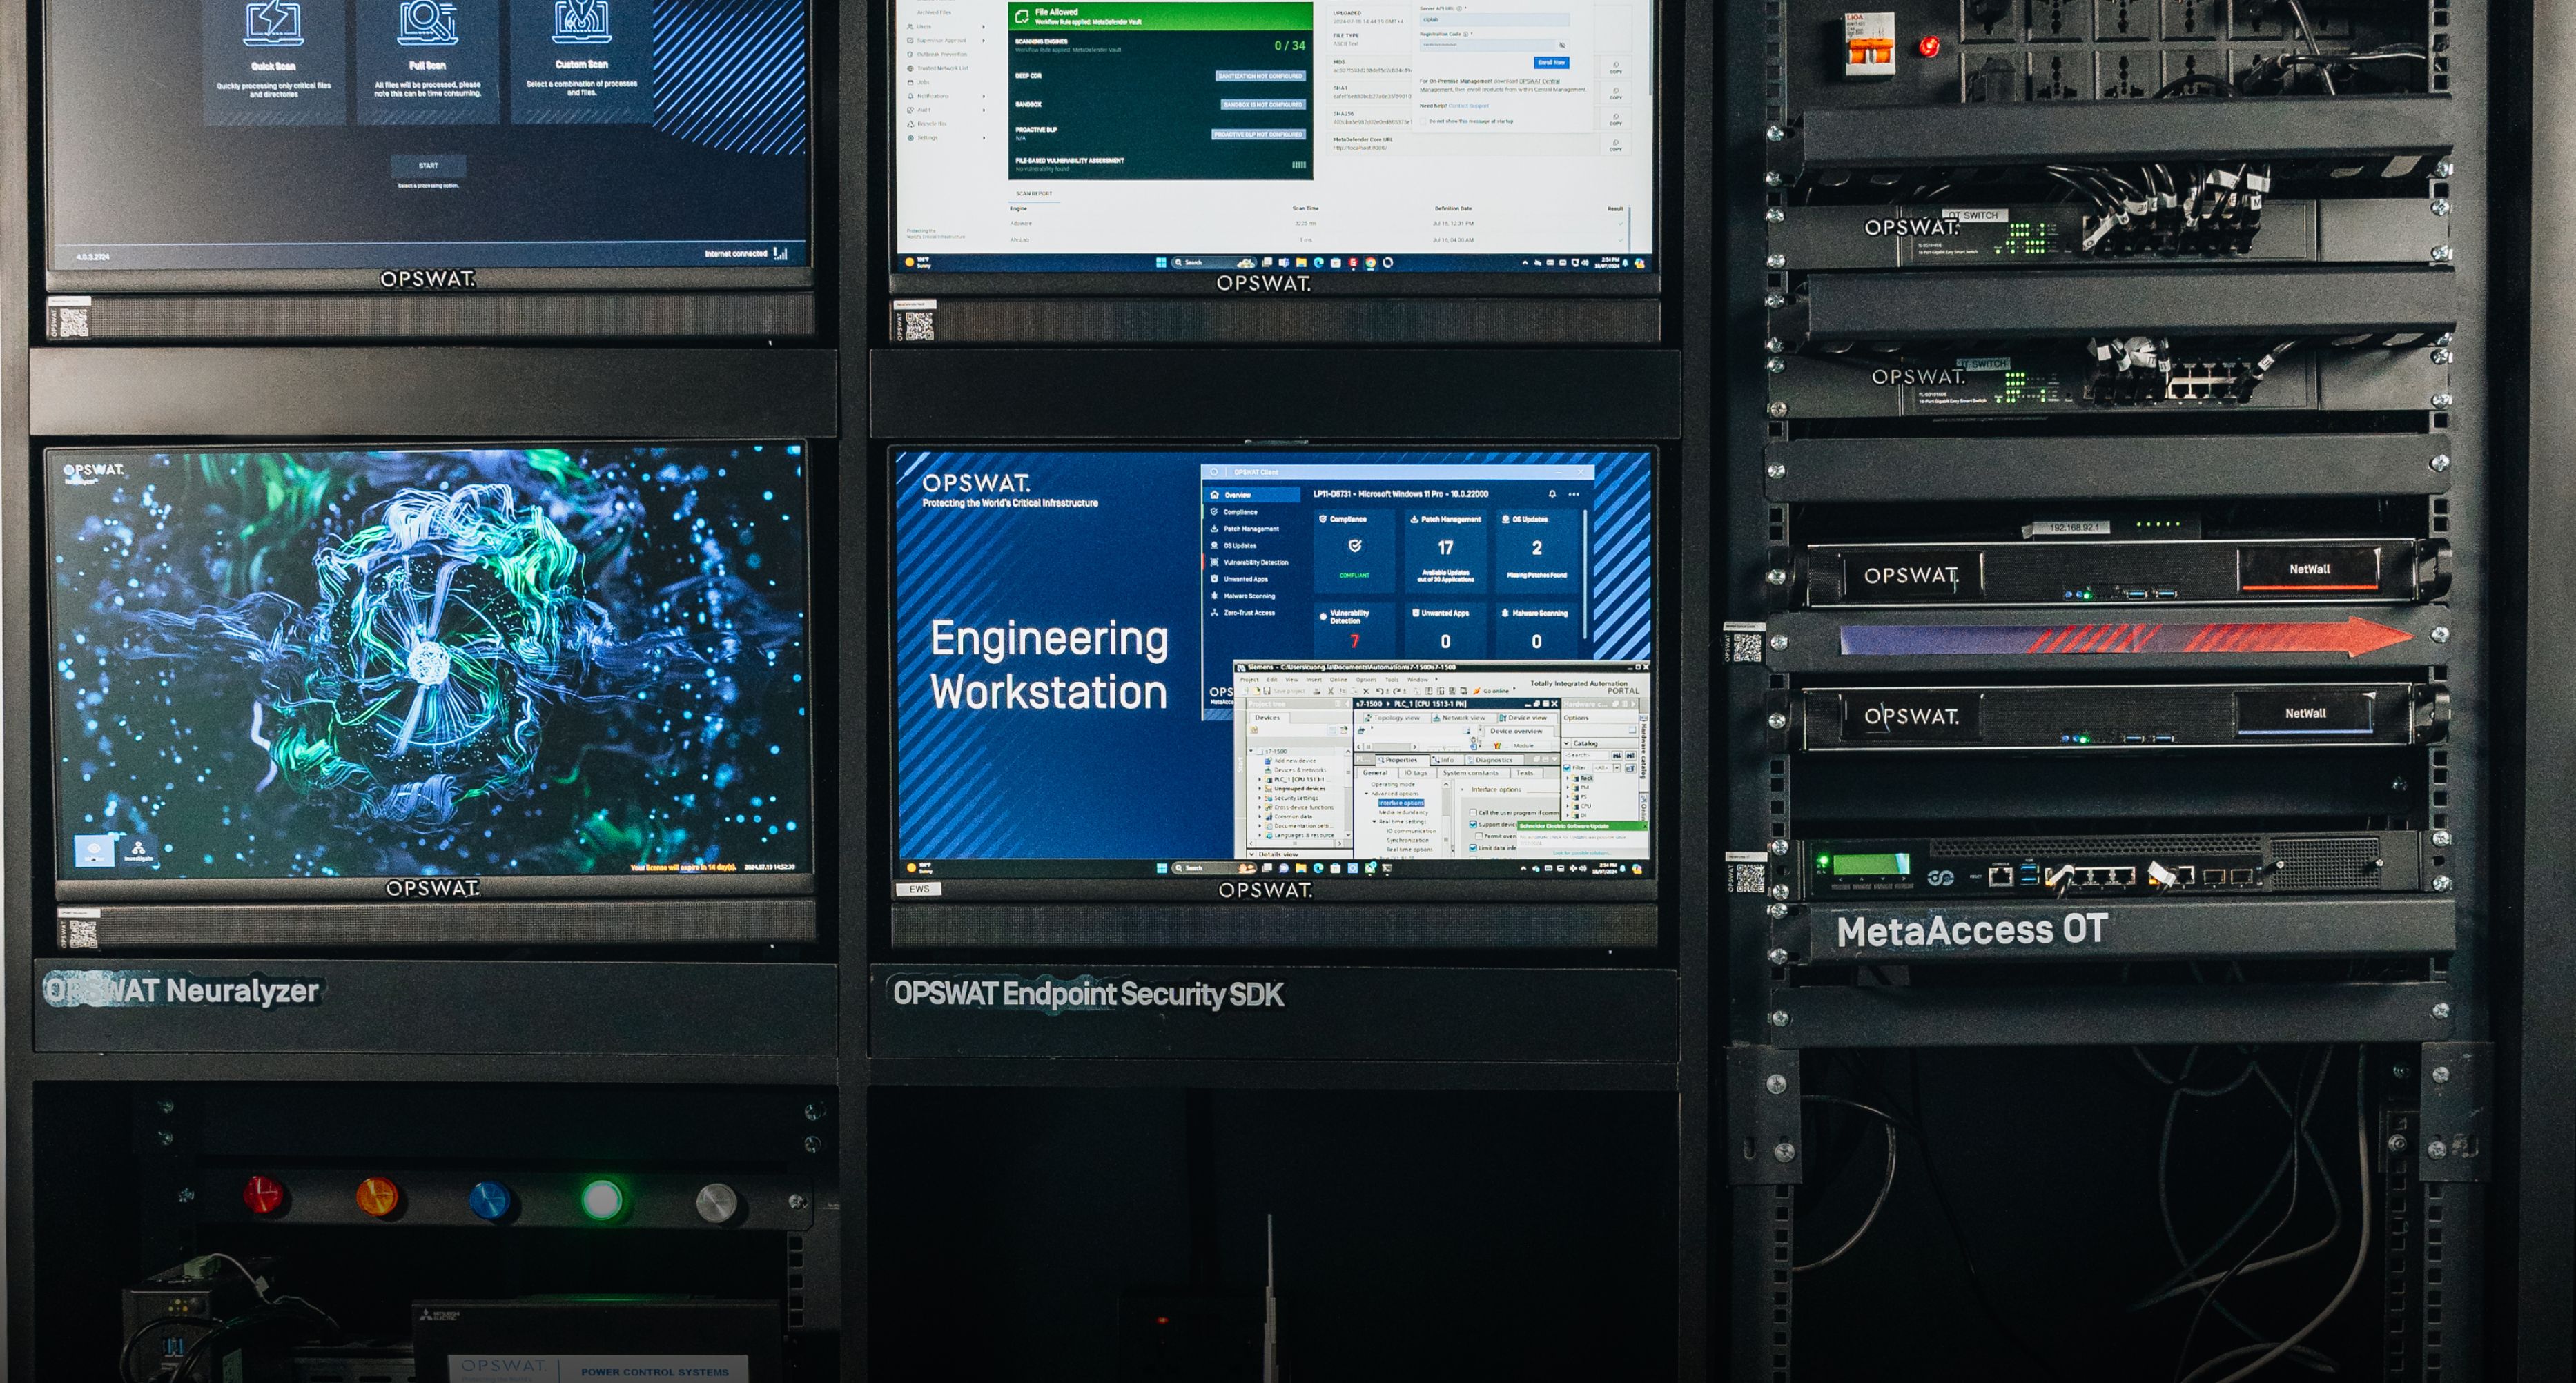Open Patch Management in OPSWAT Client sidebar

click(x=1252, y=529)
